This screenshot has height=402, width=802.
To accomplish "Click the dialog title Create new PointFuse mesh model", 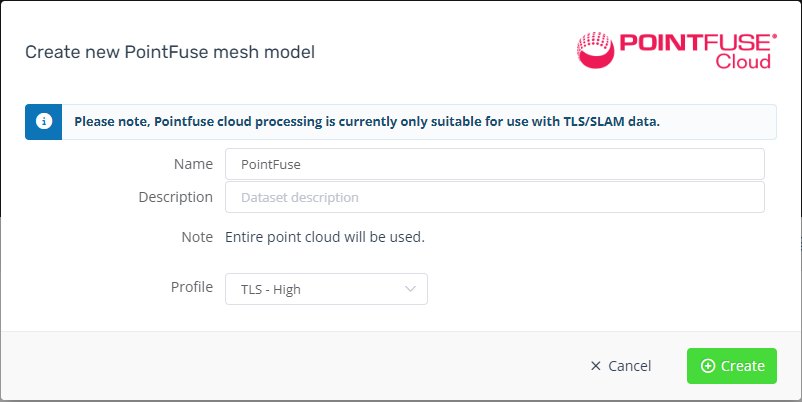I will [x=170, y=51].
